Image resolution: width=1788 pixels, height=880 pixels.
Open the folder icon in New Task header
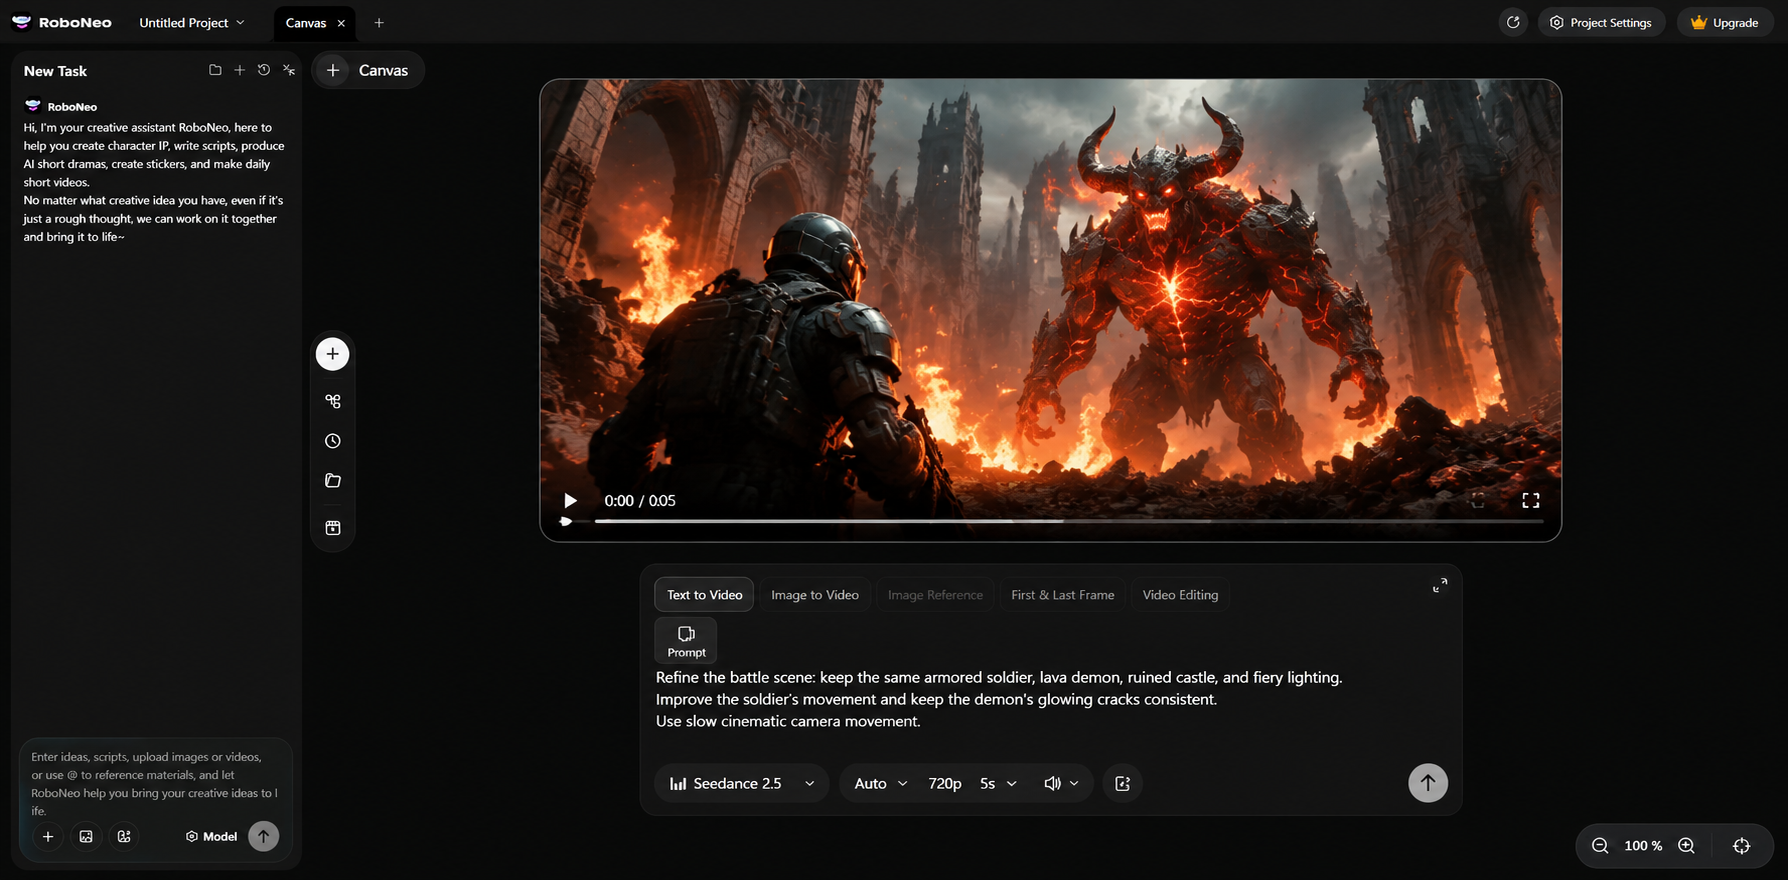(215, 70)
